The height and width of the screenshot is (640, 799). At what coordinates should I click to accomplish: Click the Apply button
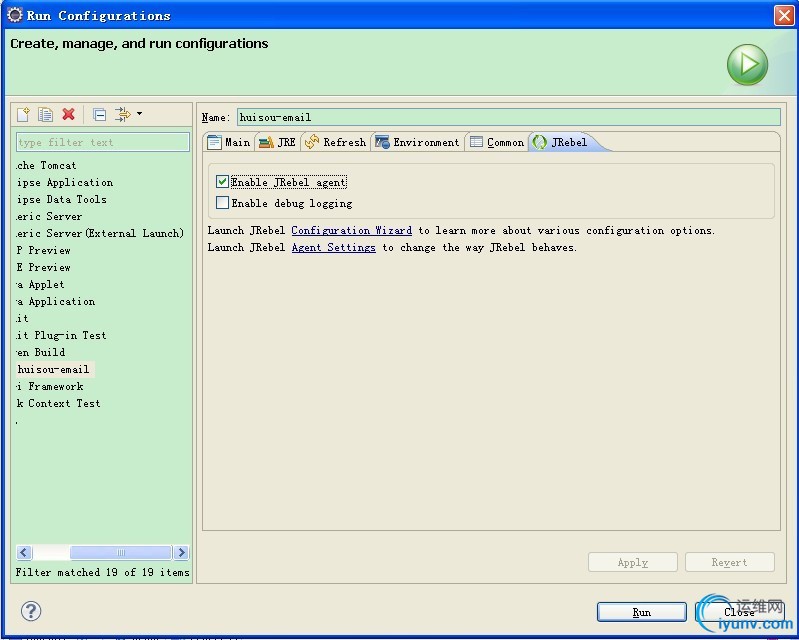coord(633,563)
